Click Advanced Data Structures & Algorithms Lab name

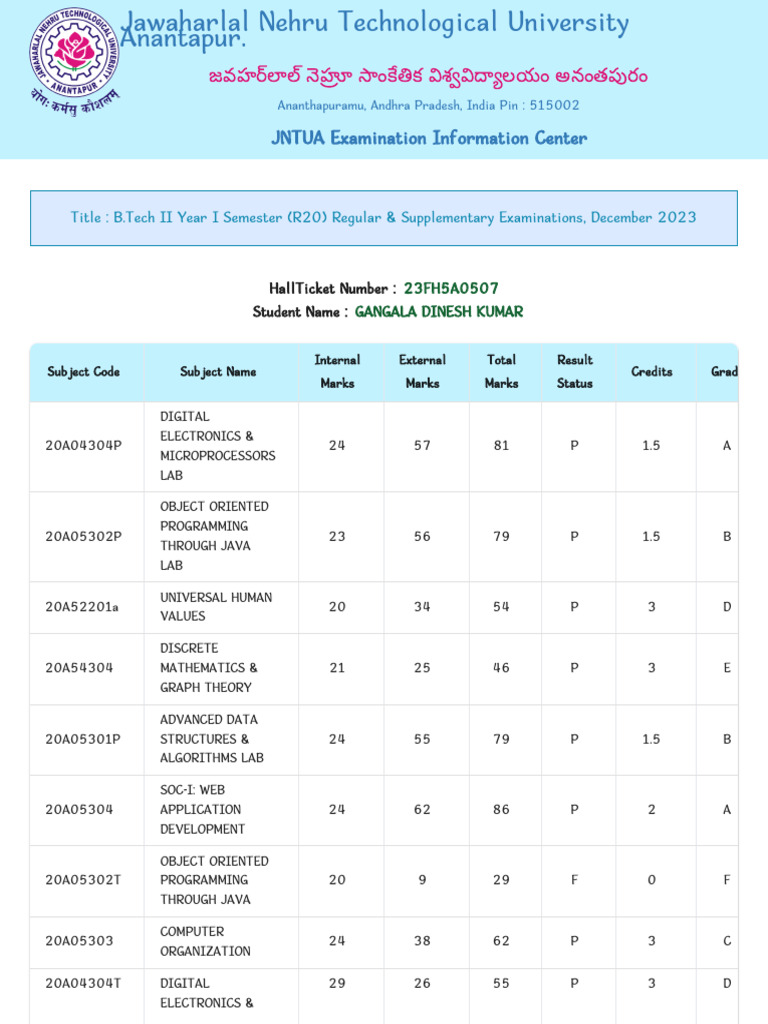point(212,739)
